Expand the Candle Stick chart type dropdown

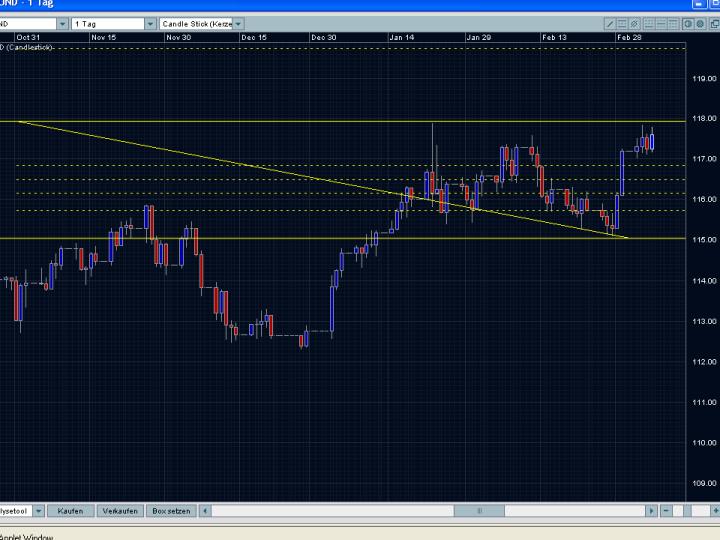(237, 23)
